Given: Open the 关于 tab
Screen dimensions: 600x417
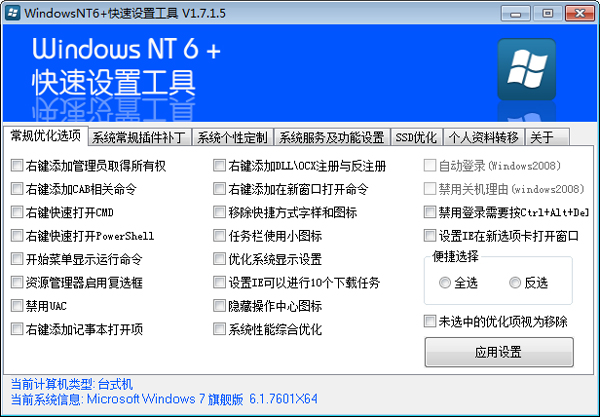Looking at the screenshot, I should (547, 137).
